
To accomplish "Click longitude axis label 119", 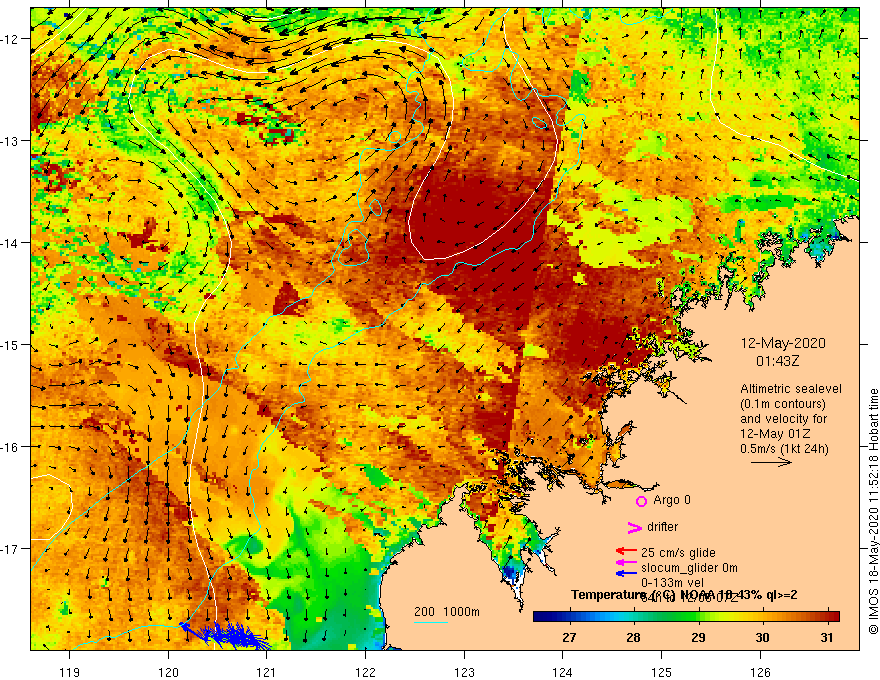I will 70,672.
